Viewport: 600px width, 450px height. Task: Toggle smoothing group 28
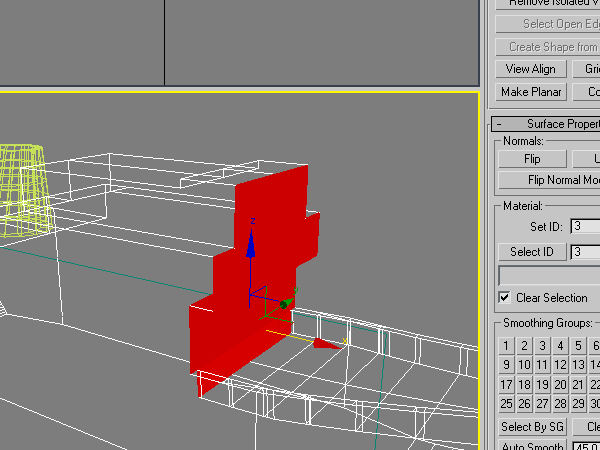coord(560,404)
